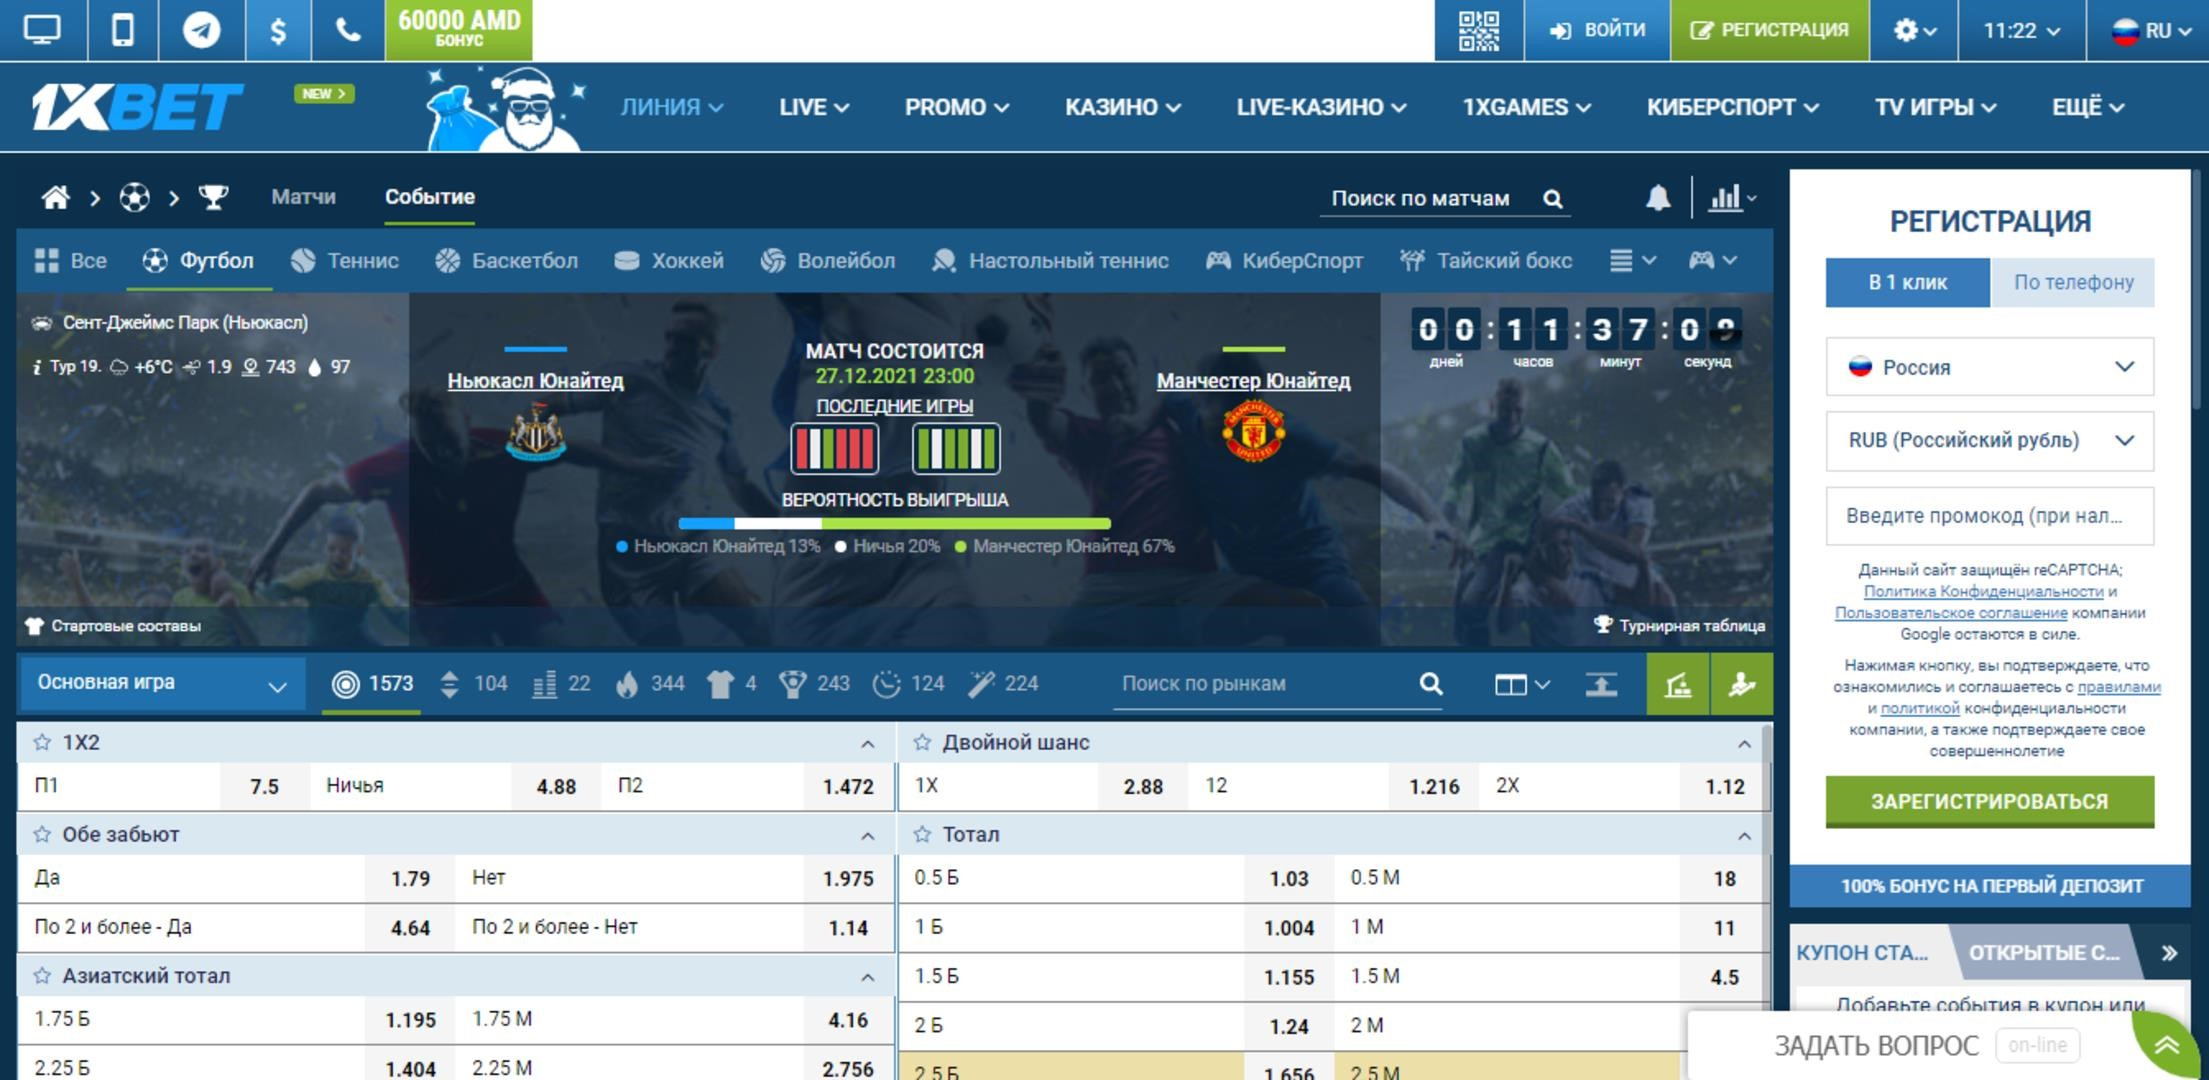Select the trophy 243 markets filter

tap(815, 684)
